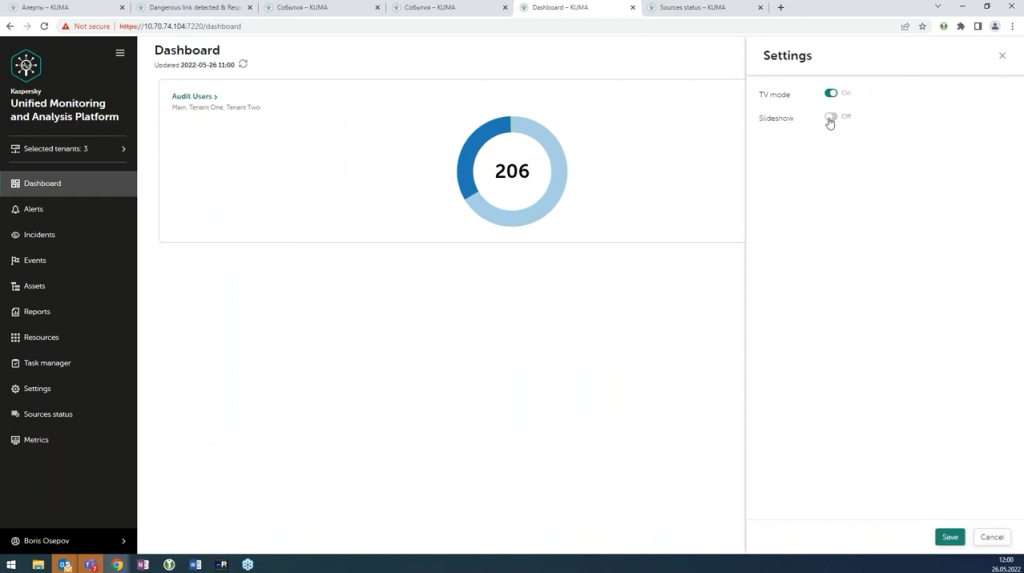Go to Sources status section
1024x573 pixels.
pos(69,414)
